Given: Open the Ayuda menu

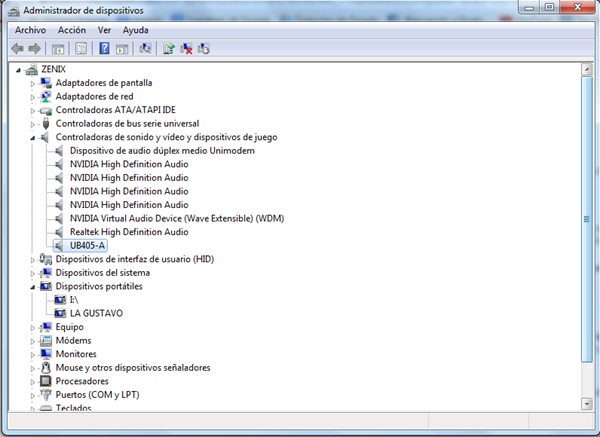Looking at the screenshot, I should 135,30.
